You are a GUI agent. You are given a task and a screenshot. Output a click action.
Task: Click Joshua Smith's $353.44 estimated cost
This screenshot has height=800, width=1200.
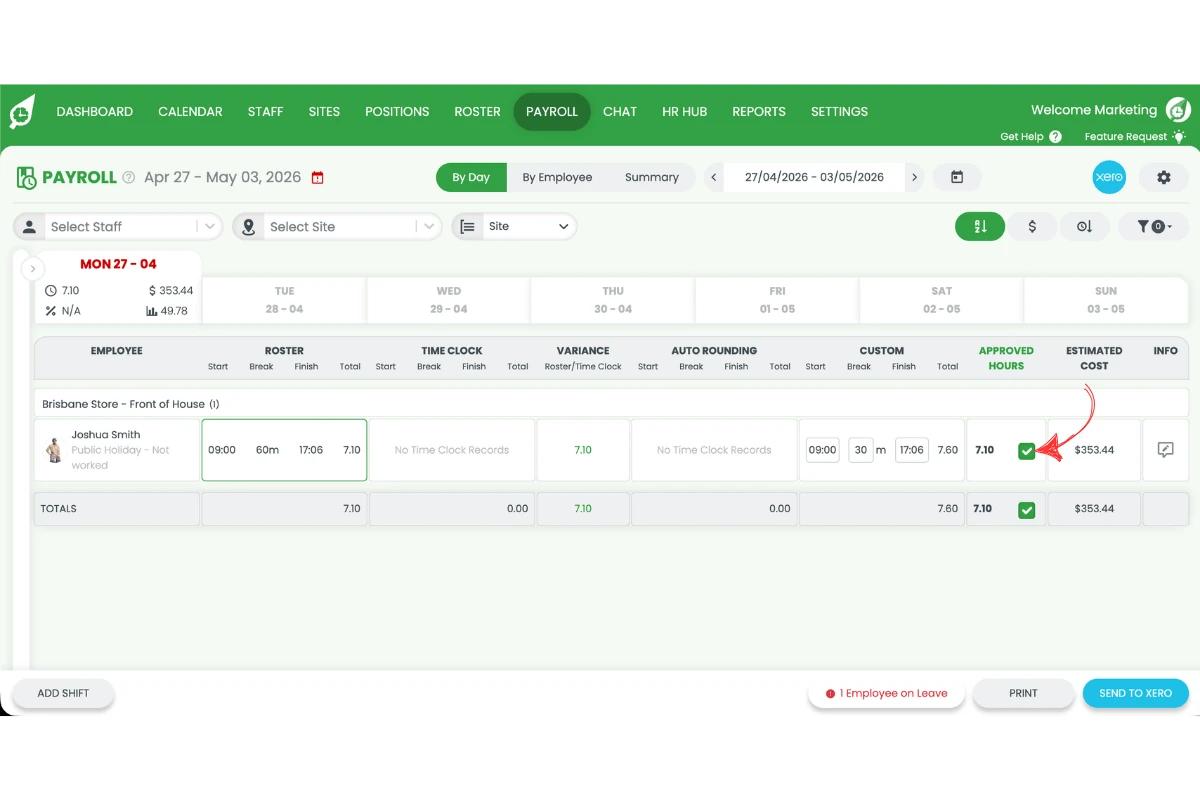1094,450
